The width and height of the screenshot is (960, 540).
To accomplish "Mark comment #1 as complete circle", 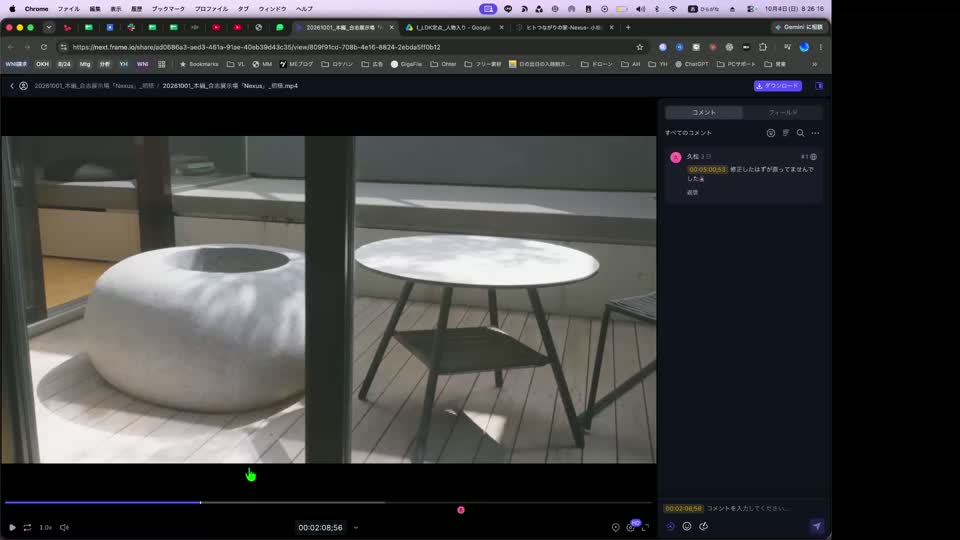I will pos(814,157).
